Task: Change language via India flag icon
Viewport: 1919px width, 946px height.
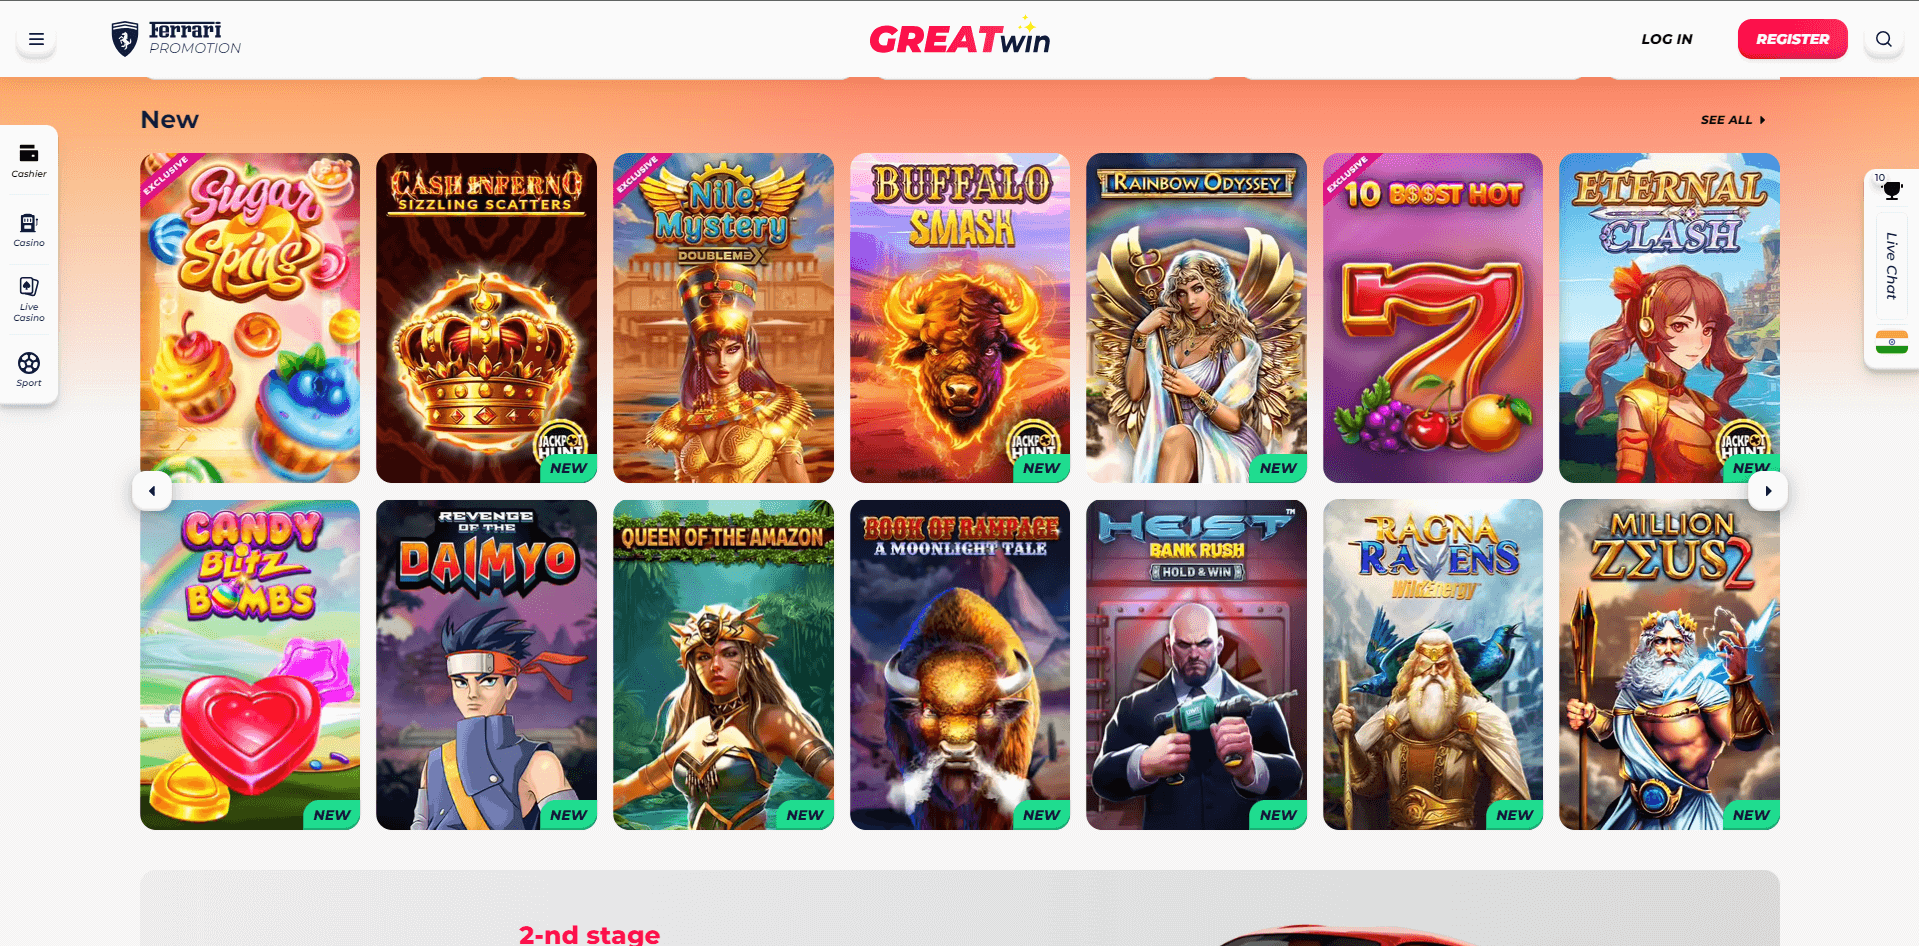Action: coord(1892,343)
